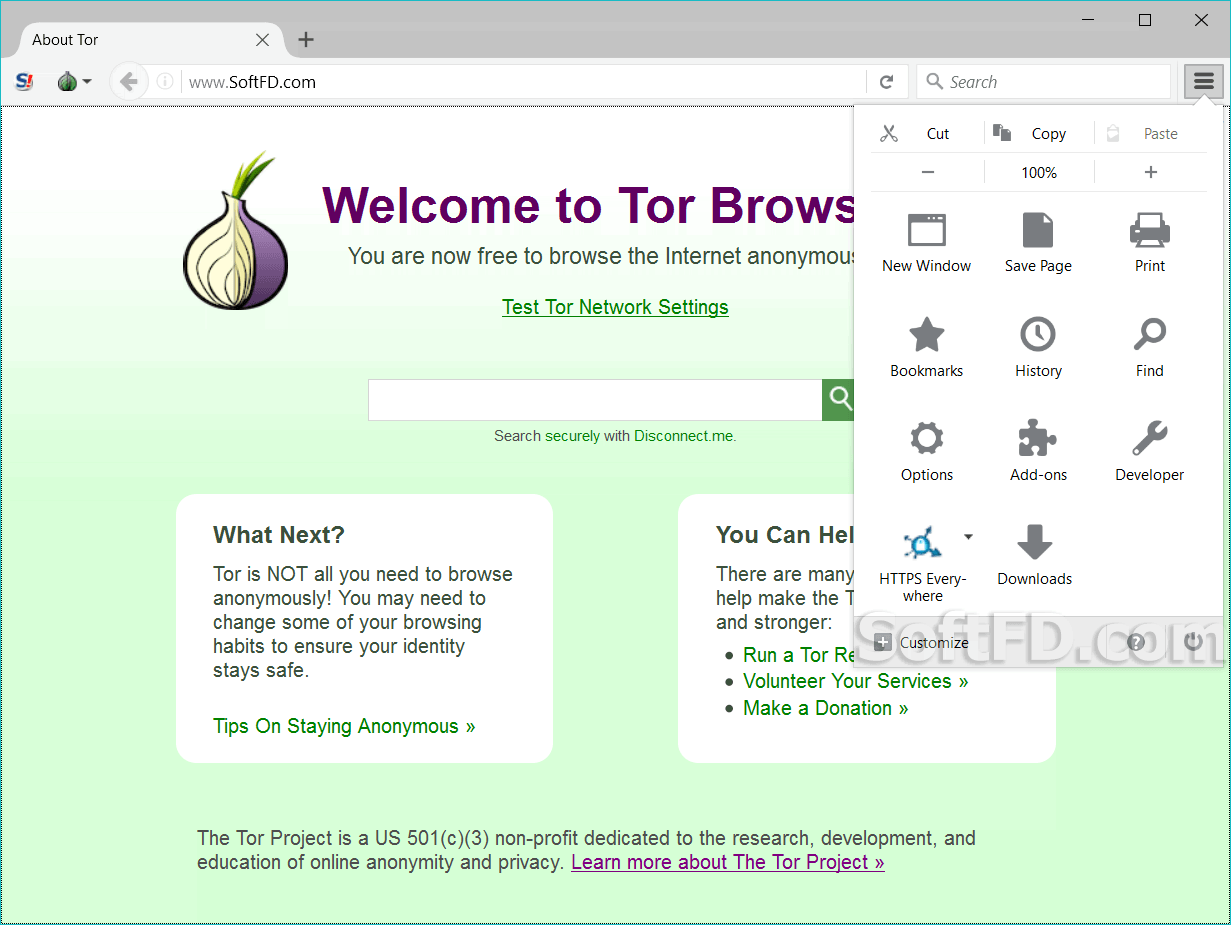Open Learn more about The Tor Project
Screen dimensions: 1231x925
click(x=728, y=862)
